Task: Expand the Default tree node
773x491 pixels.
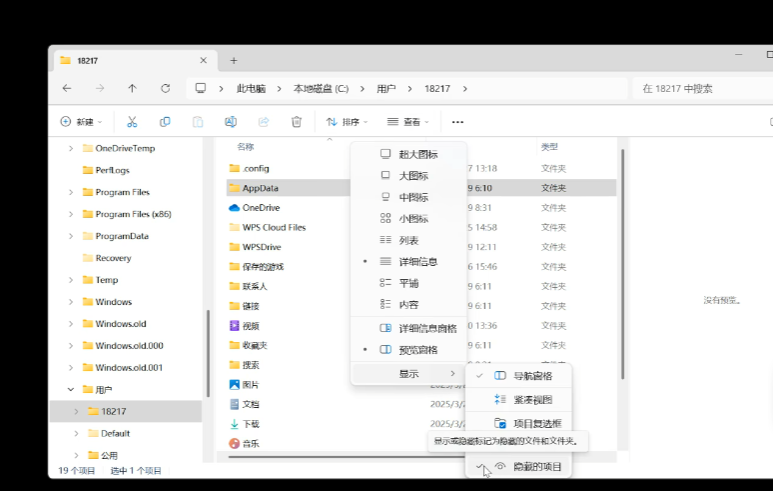Action: (76, 433)
